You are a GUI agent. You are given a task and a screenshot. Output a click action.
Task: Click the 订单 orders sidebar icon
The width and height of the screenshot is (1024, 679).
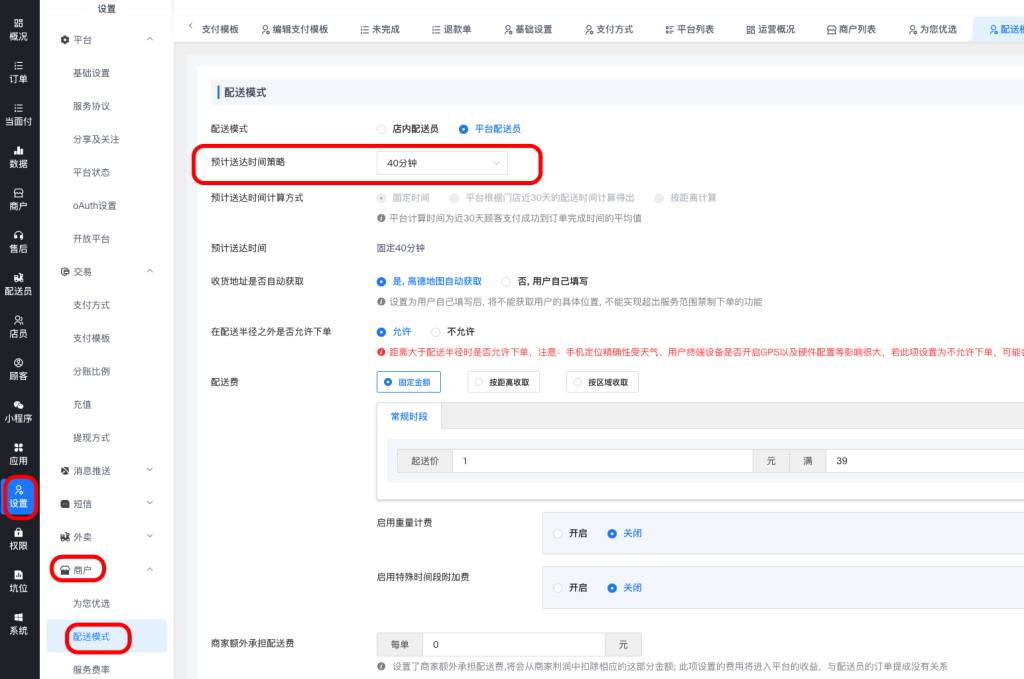coord(18,71)
